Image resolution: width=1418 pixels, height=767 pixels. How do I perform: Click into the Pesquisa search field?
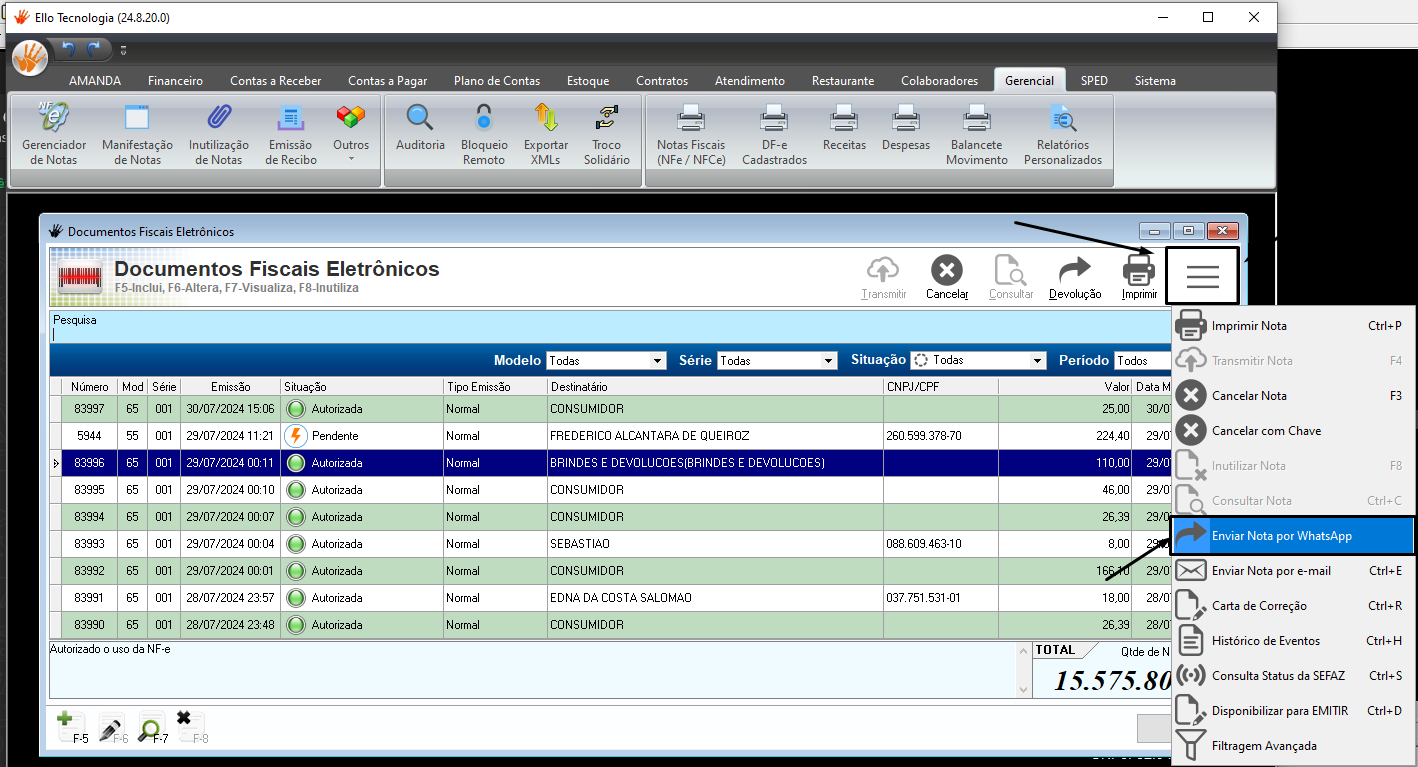610,334
